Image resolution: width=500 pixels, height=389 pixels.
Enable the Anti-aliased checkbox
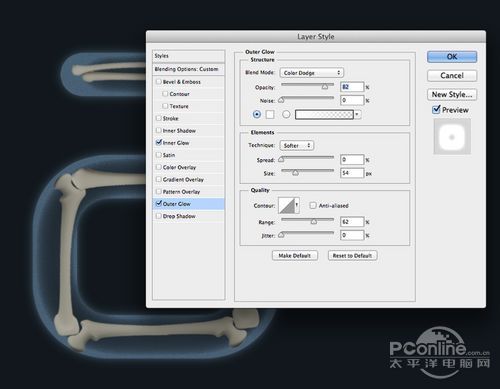tap(313, 205)
